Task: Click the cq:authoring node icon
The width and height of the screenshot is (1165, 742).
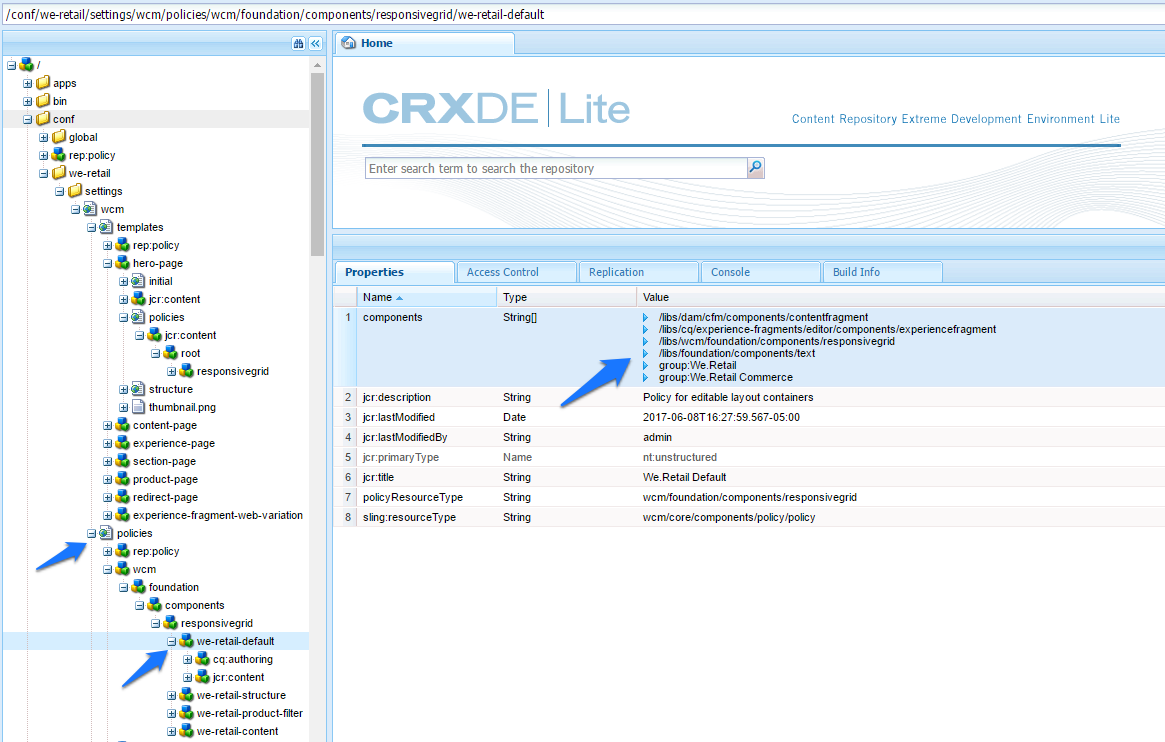Action: pyautogui.click(x=203, y=659)
